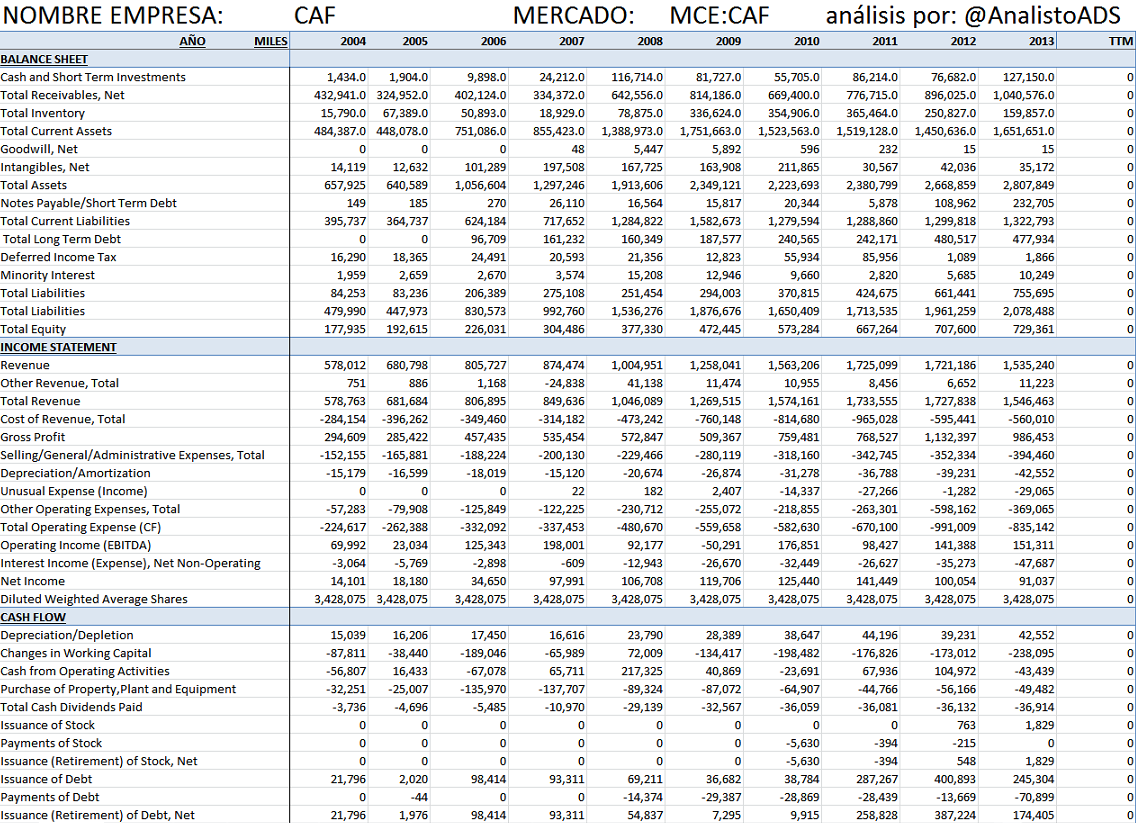Image resolution: width=1137 pixels, height=824 pixels.
Task: Select the Selling/General/Administrative Expenses, Total label
Action: click(x=132, y=456)
